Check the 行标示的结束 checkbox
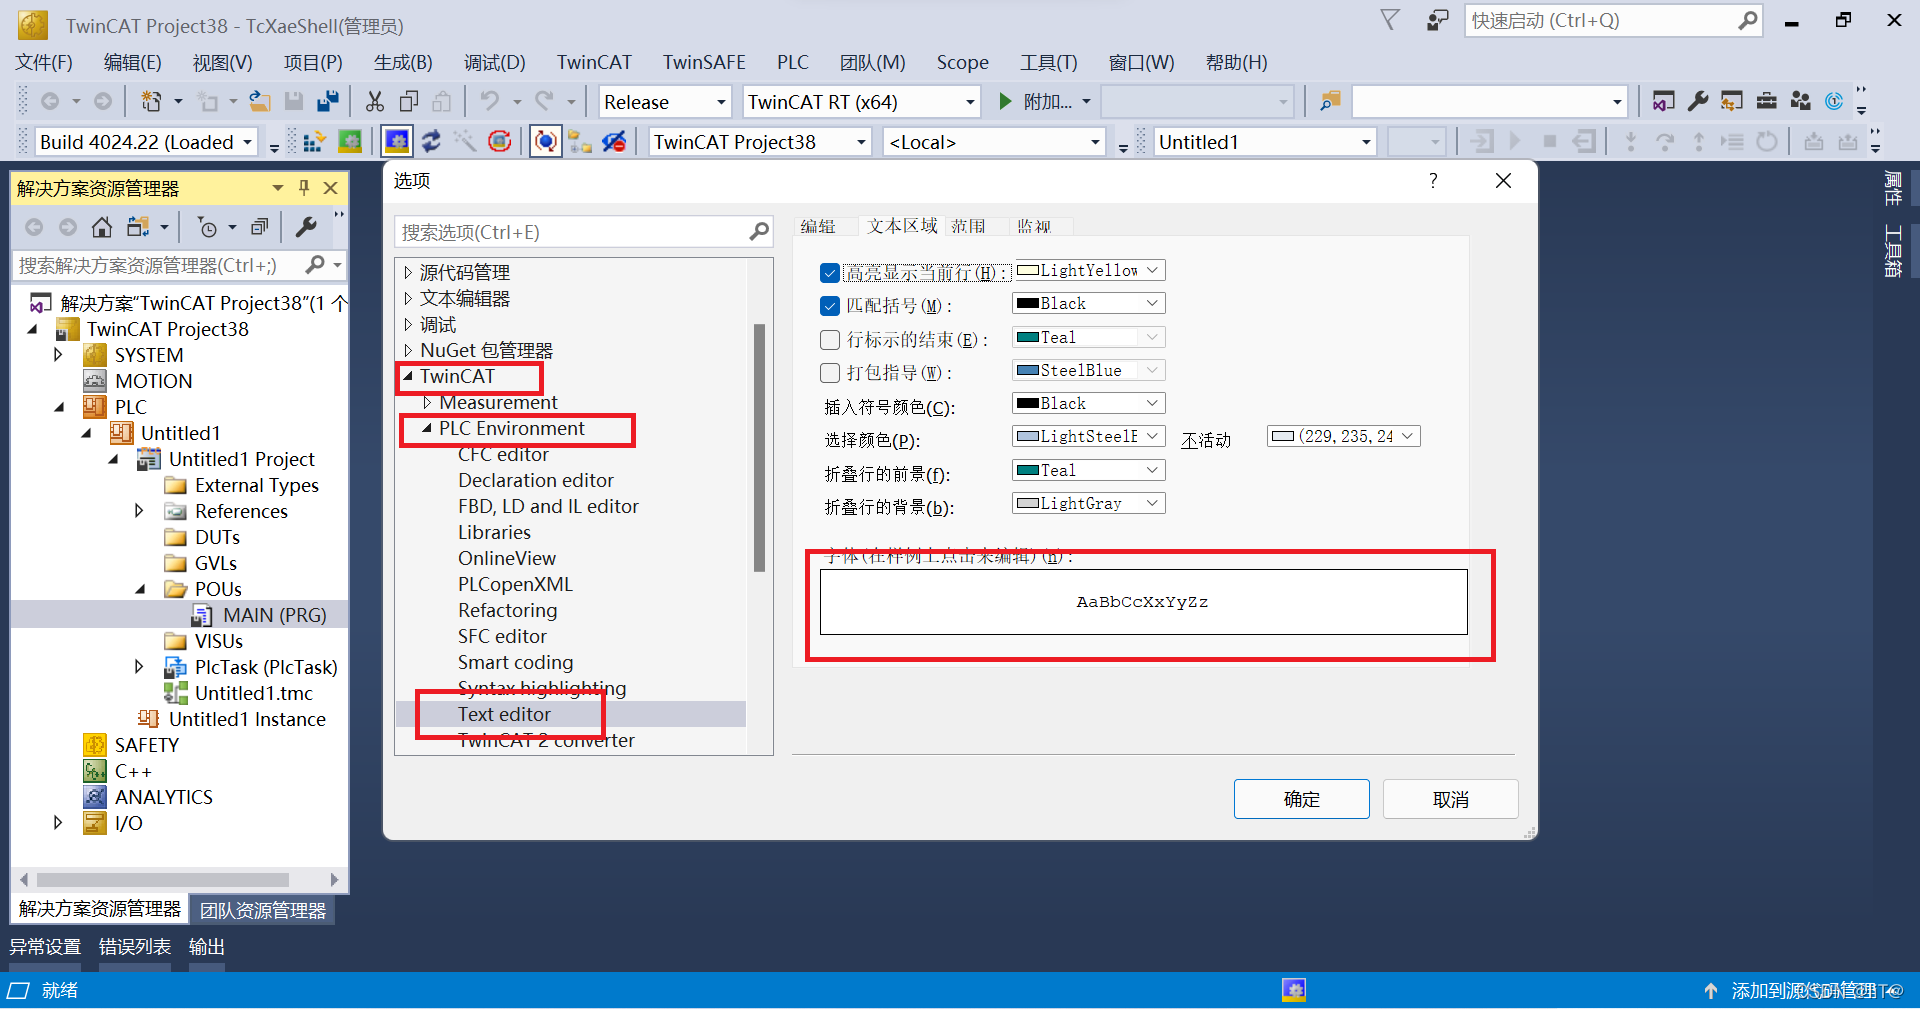This screenshot has width=1920, height=1009. [x=829, y=340]
